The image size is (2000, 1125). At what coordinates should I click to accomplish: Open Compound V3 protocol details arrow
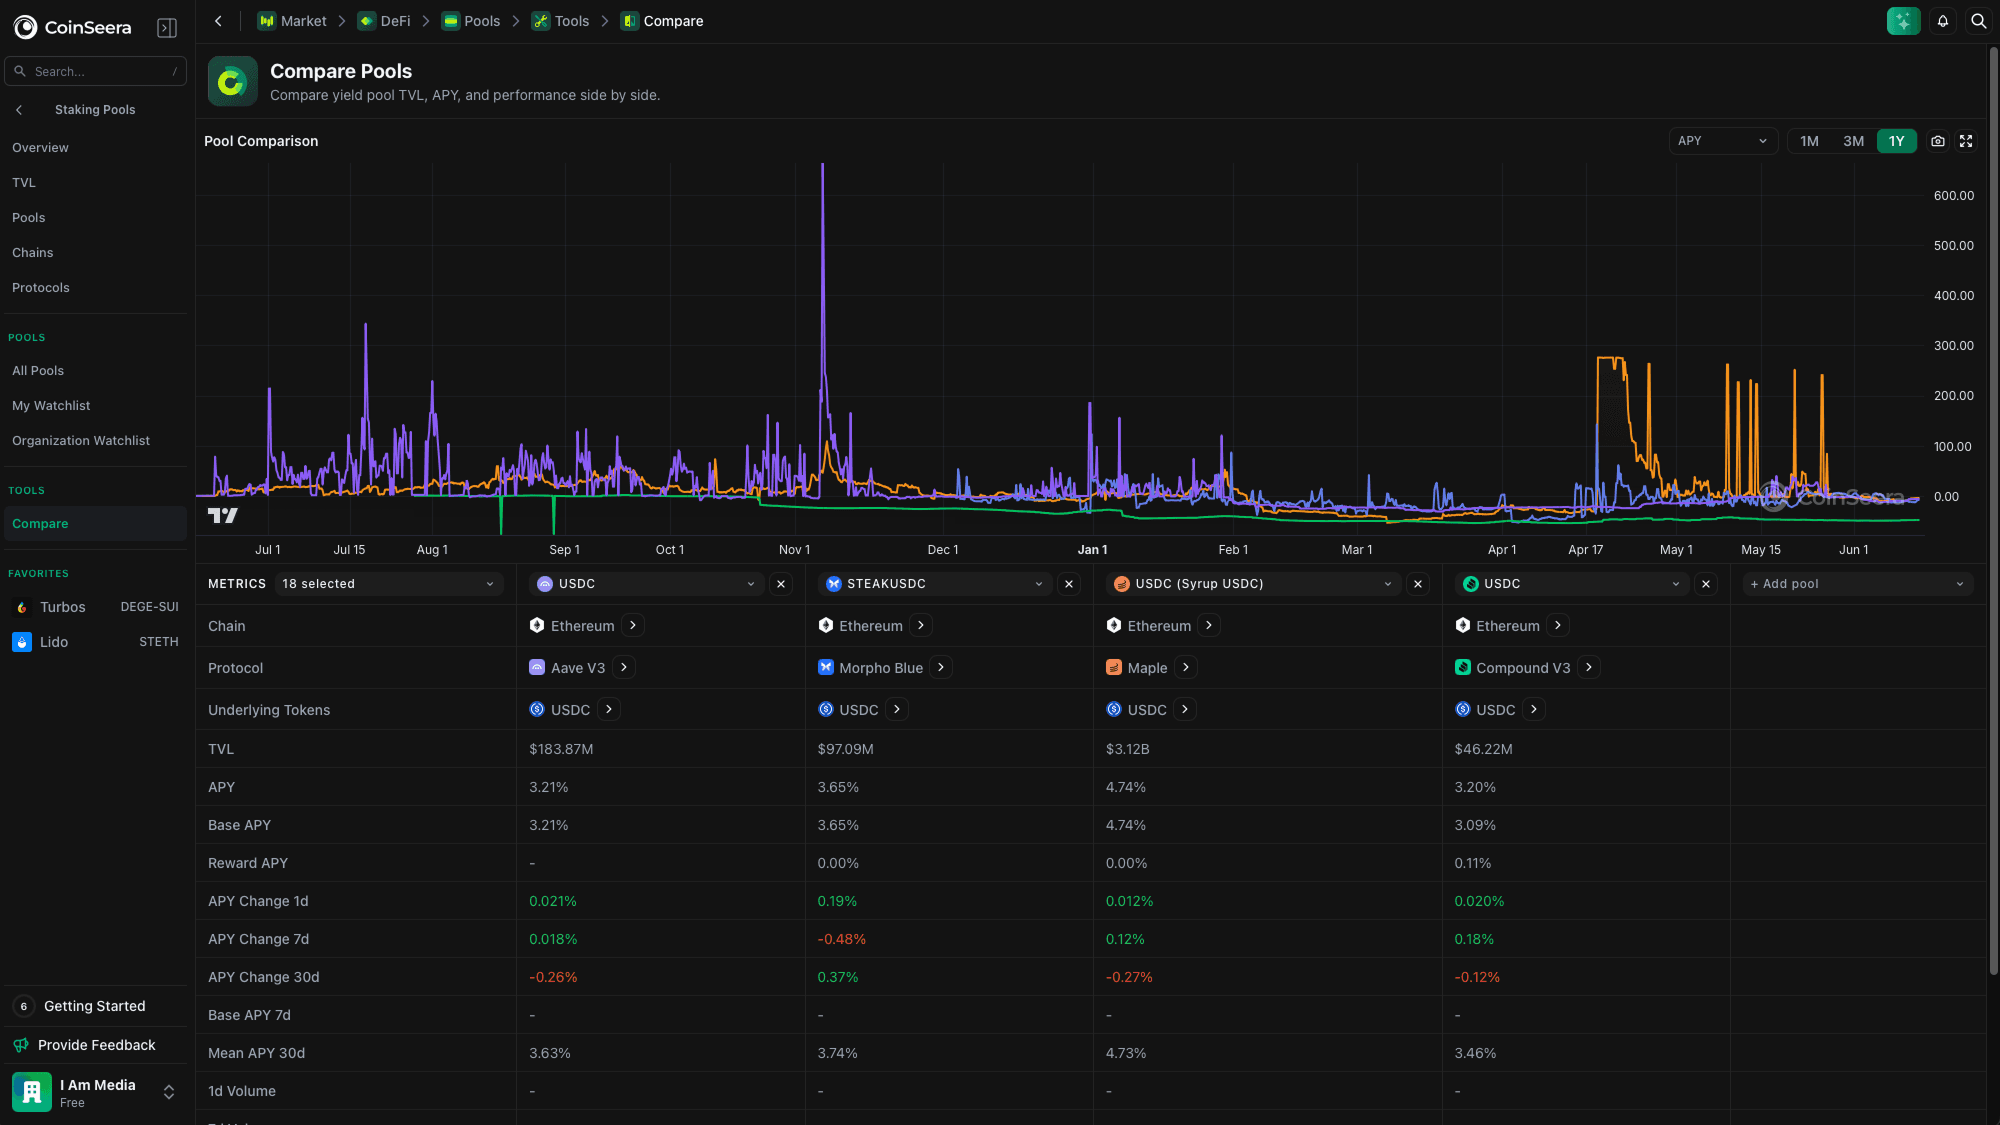point(1589,667)
